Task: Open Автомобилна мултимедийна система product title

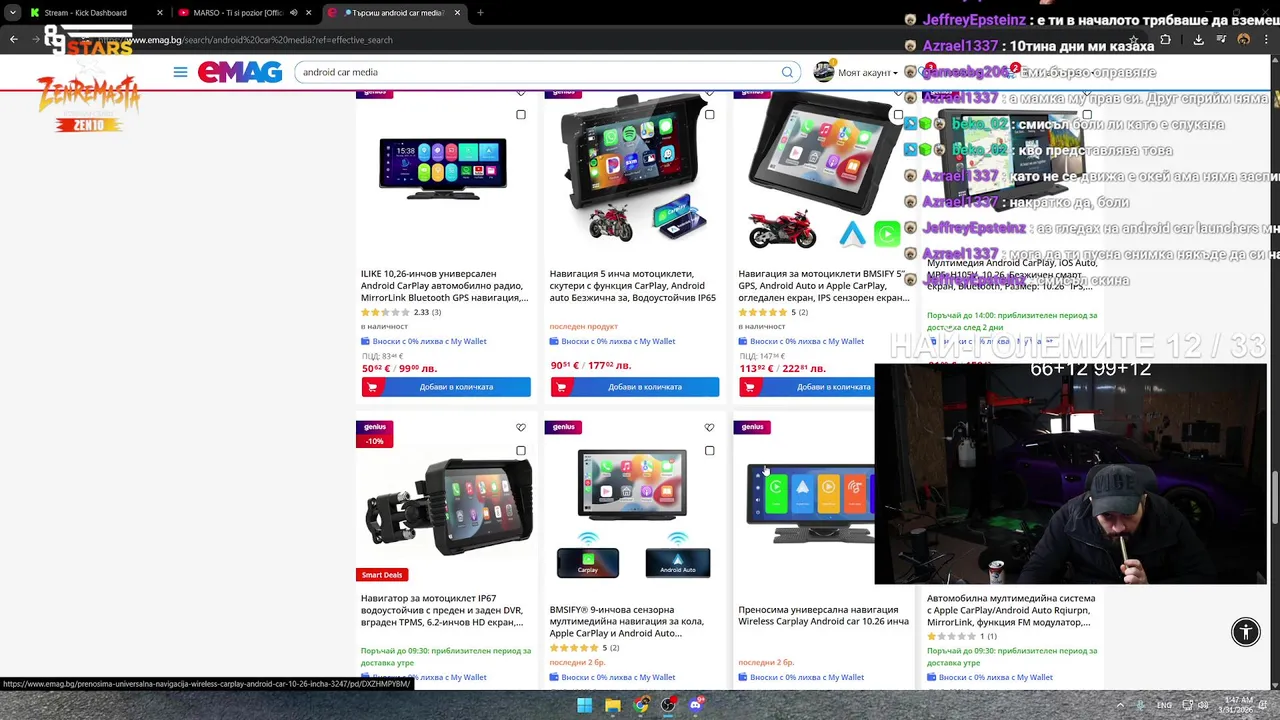Action: (1011, 610)
